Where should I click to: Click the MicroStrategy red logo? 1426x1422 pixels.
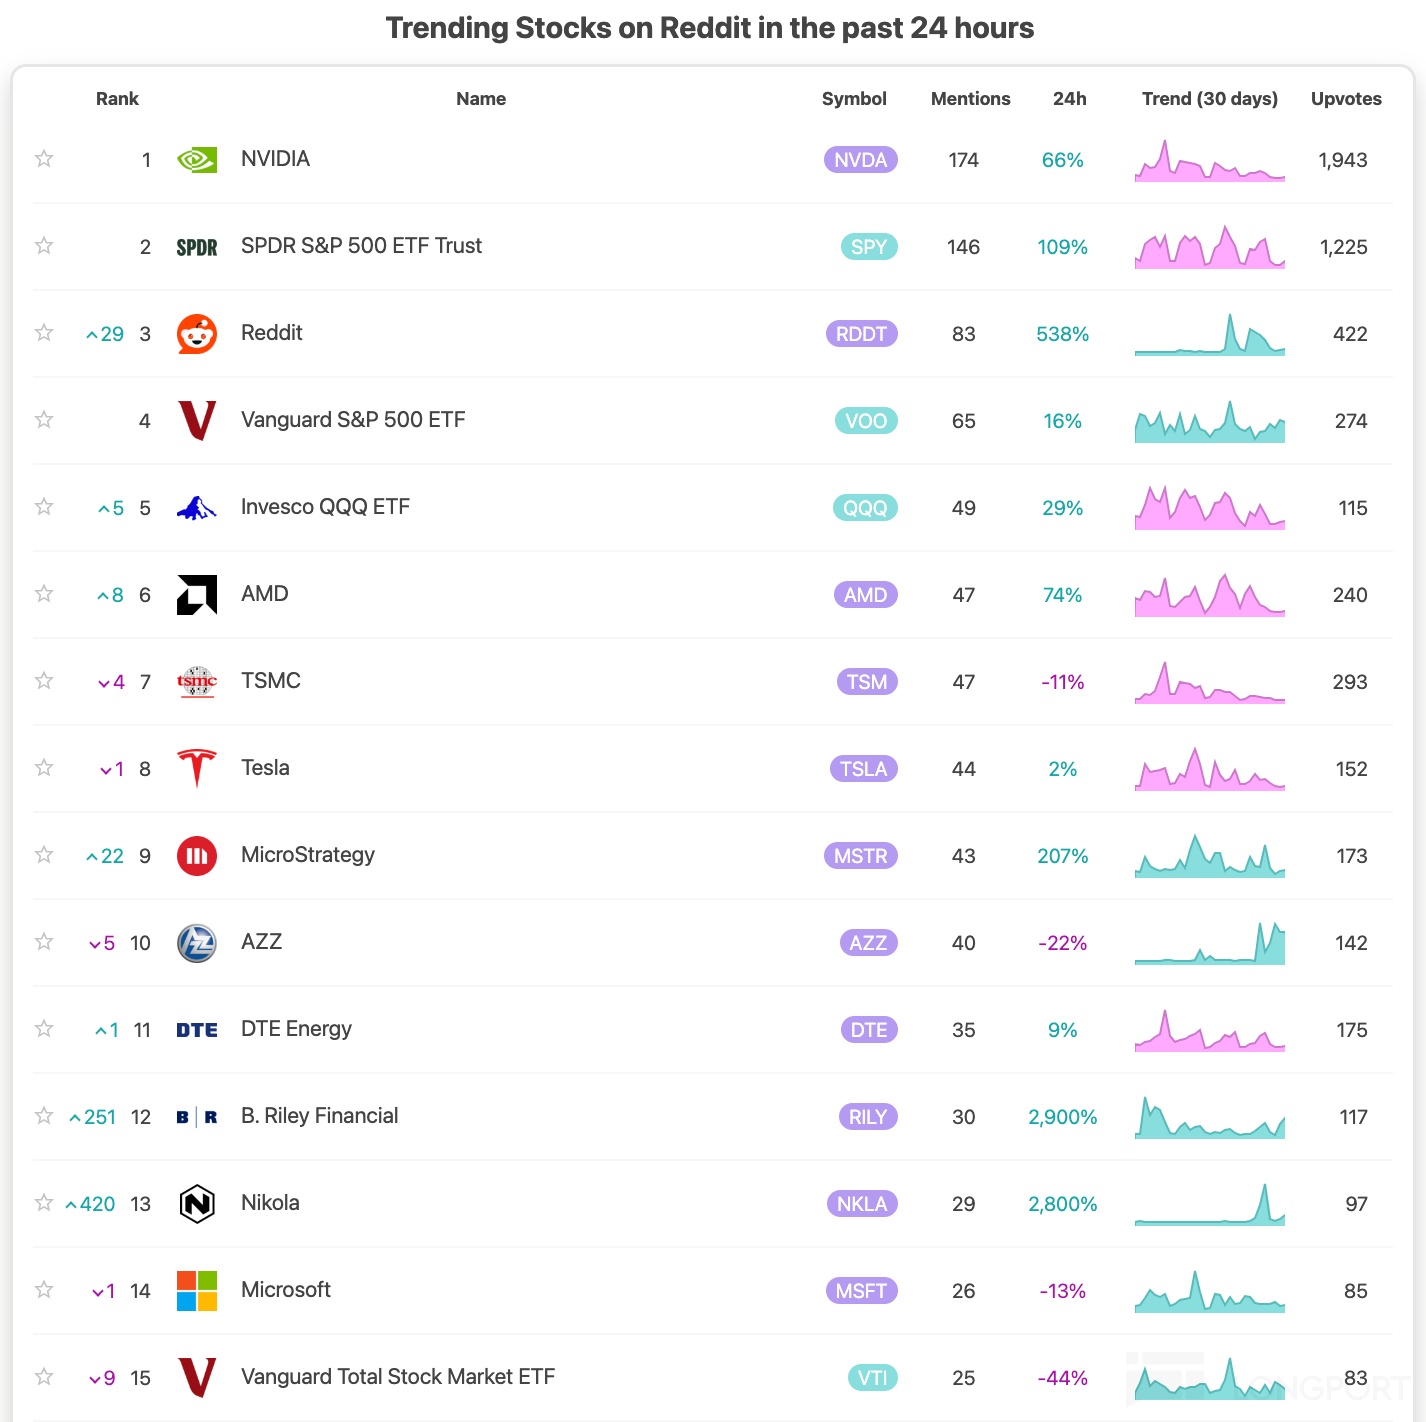point(197,856)
